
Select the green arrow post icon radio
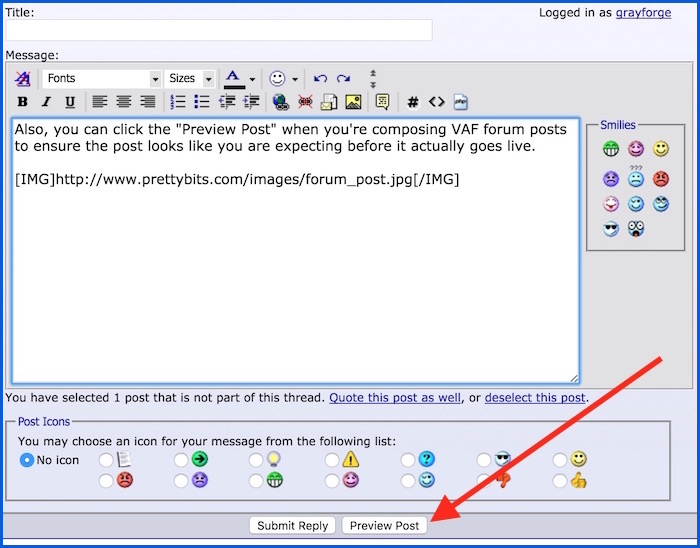(x=181, y=460)
